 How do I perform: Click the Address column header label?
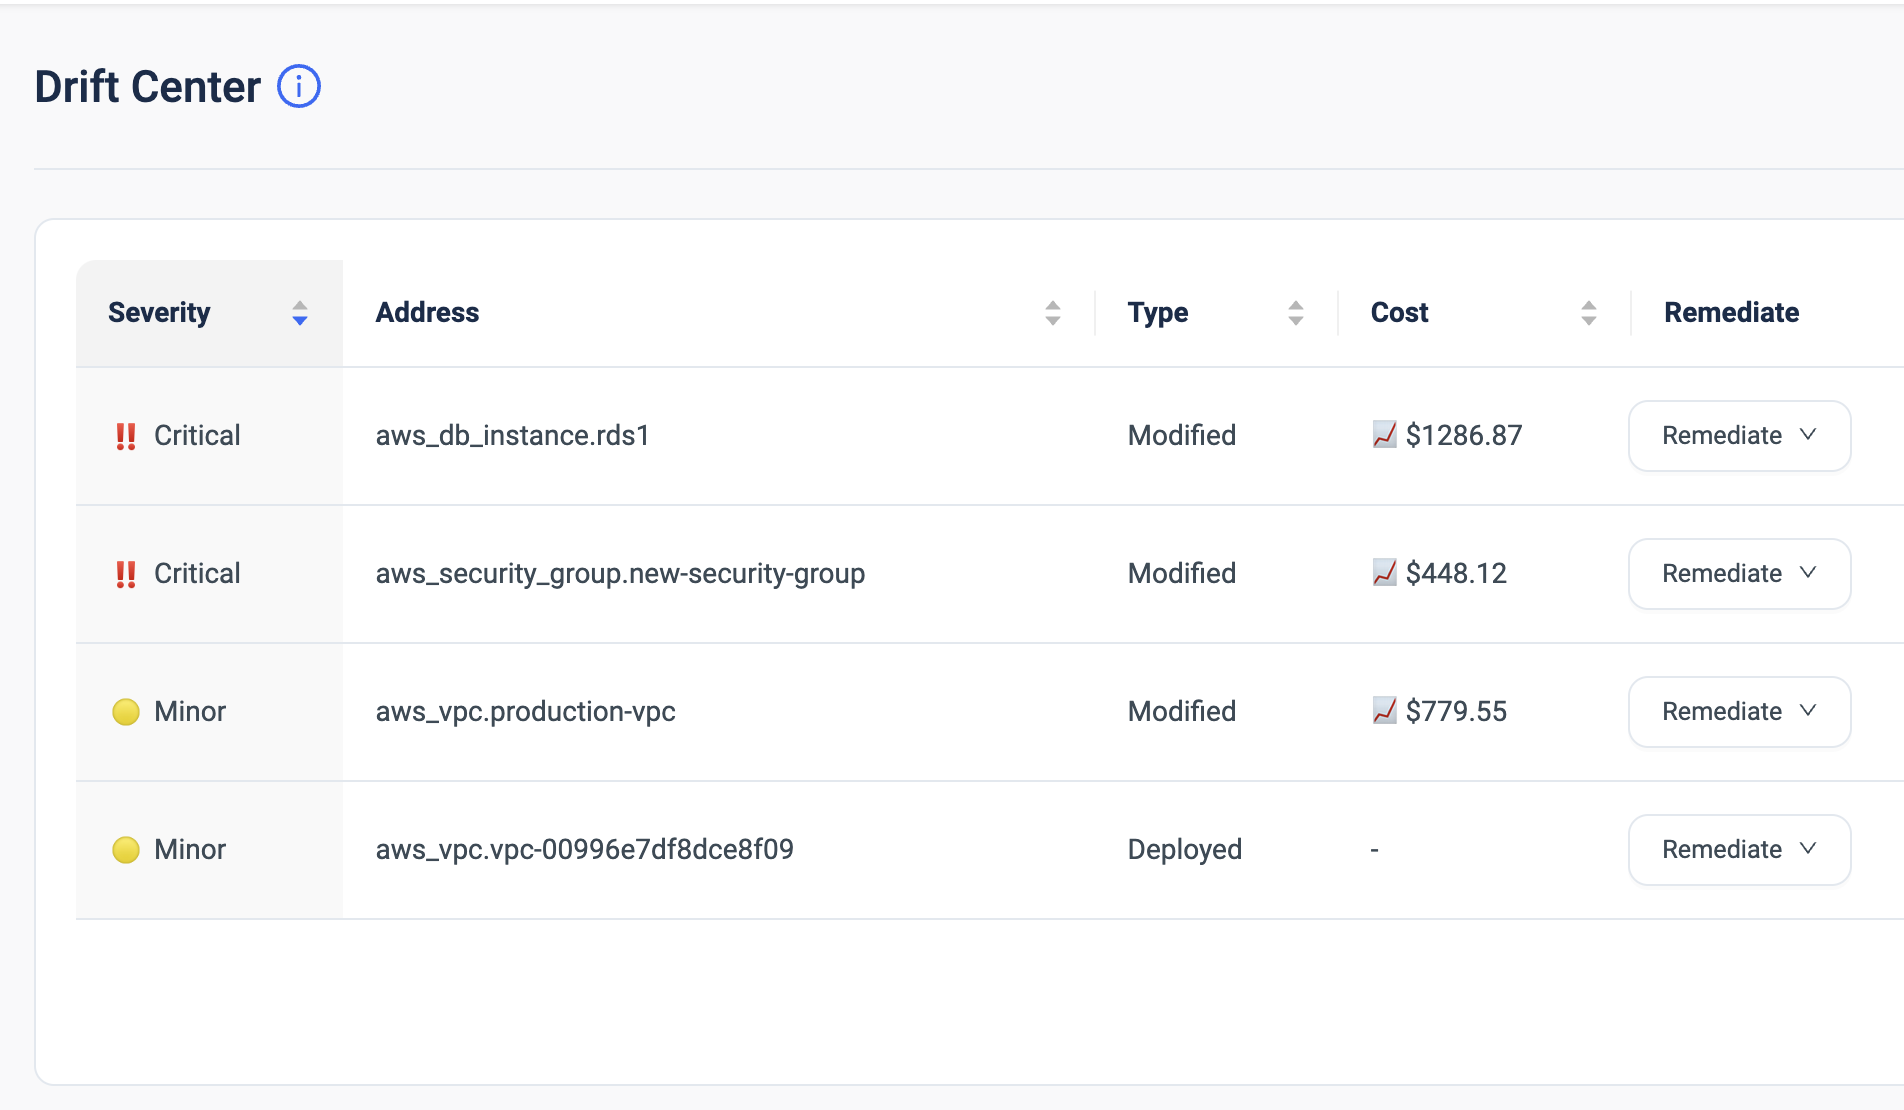[427, 313]
